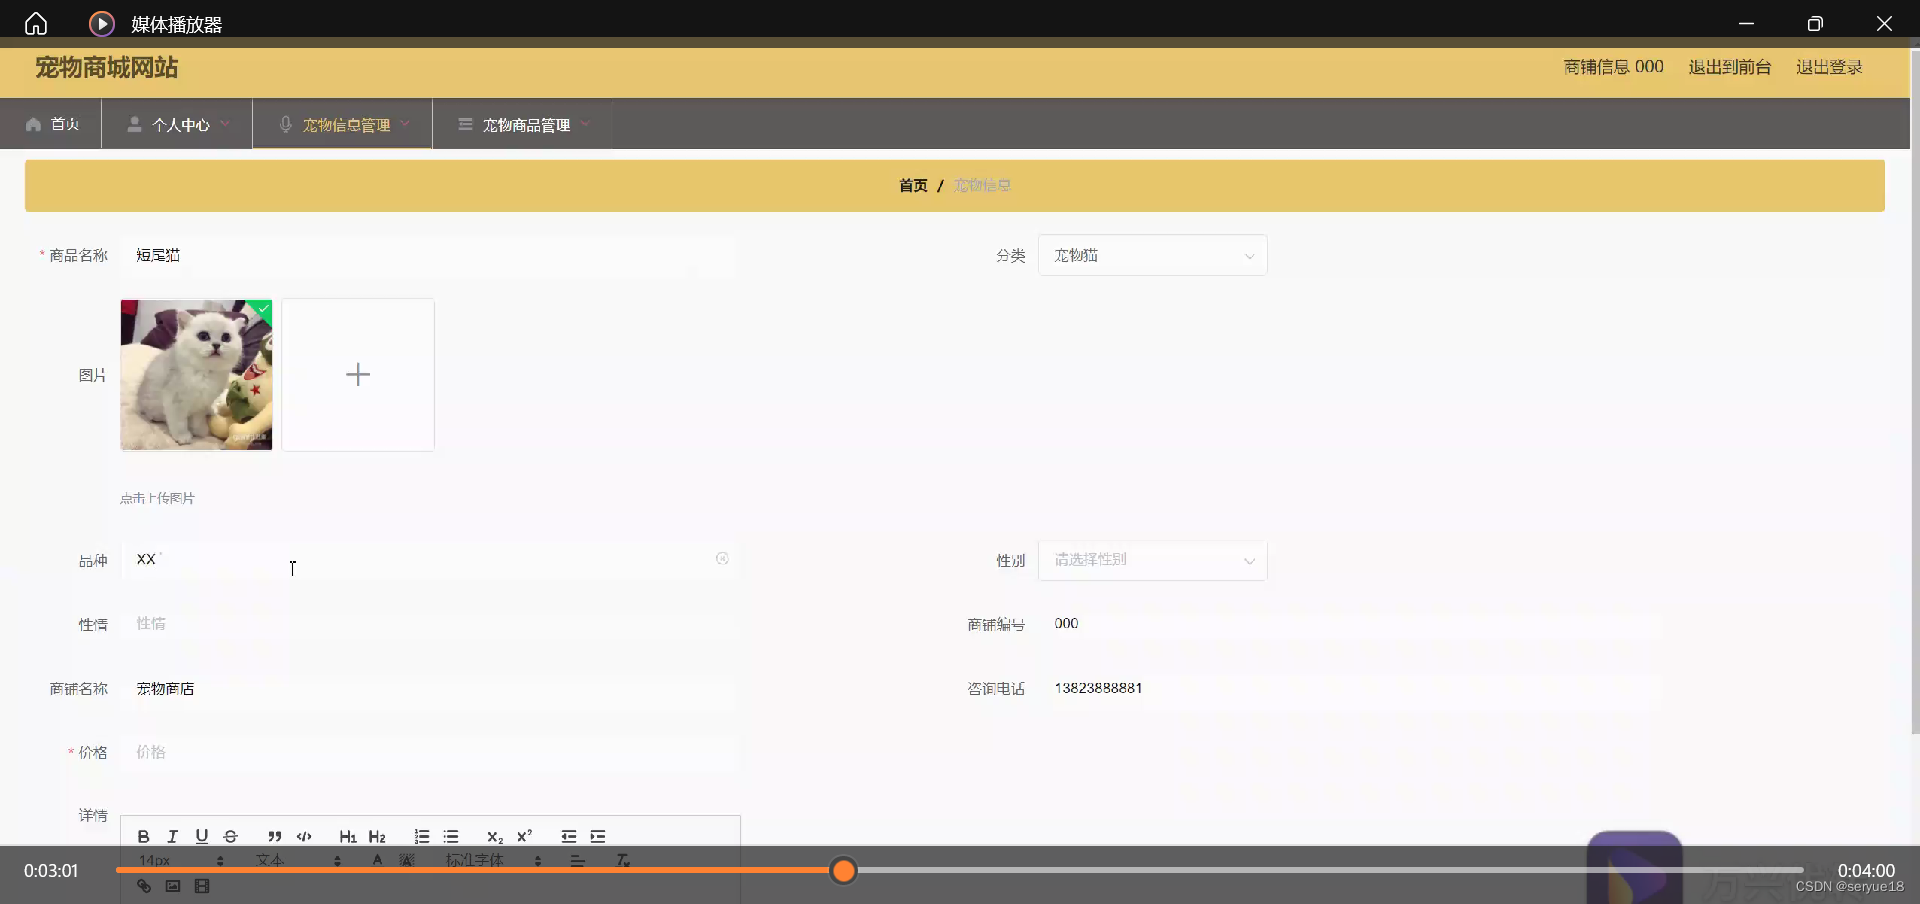Expand the 宠物商品管理 menu
Screen dimensions: 1920x904
(524, 124)
